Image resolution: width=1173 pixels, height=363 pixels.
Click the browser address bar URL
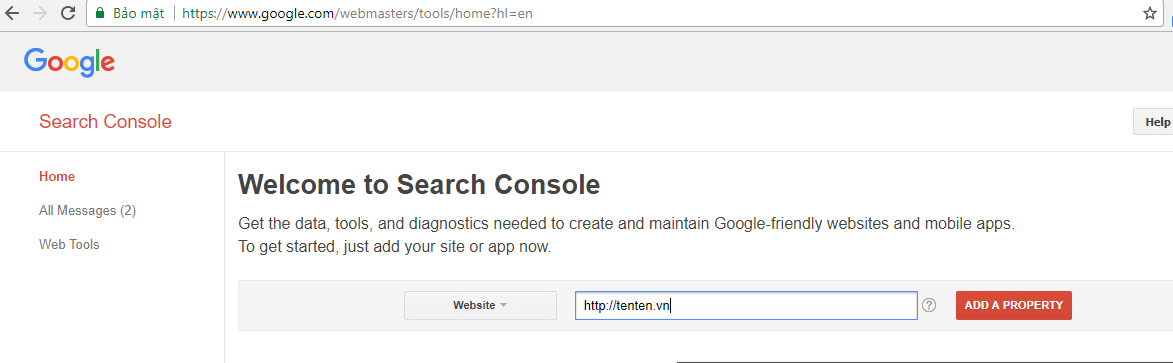358,13
